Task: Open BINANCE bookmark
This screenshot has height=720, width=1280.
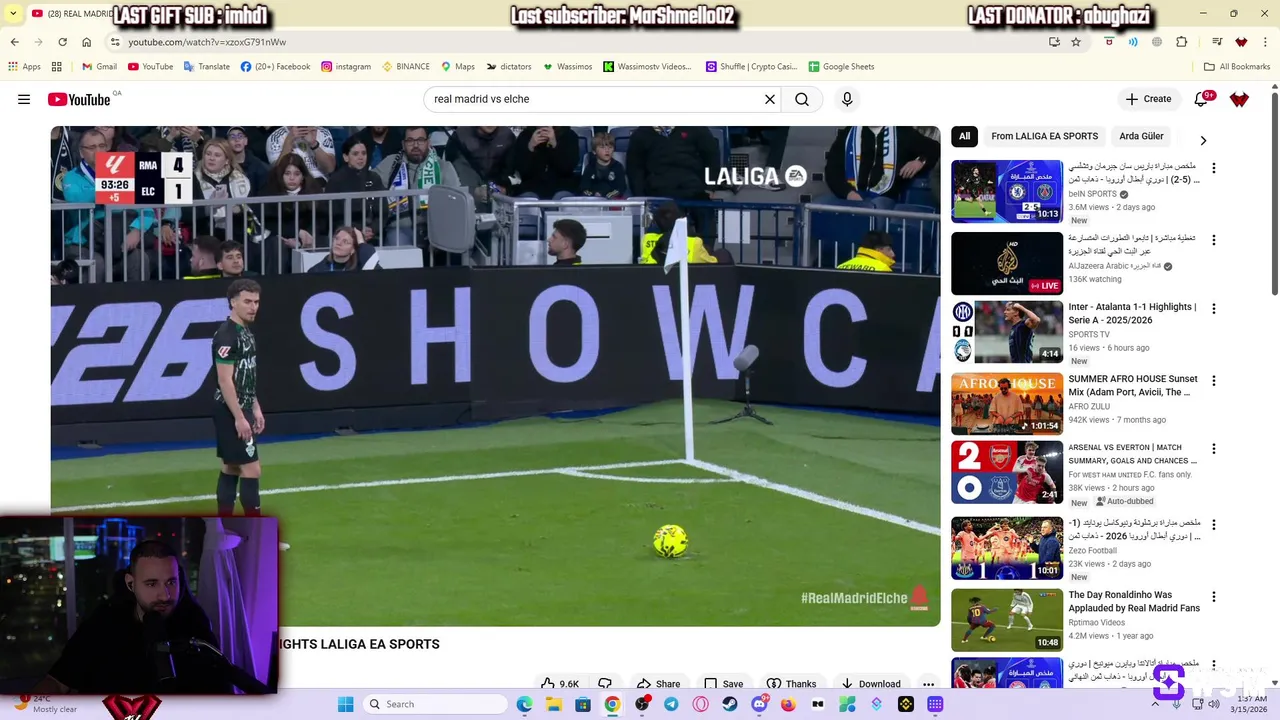Action: click(405, 67)
